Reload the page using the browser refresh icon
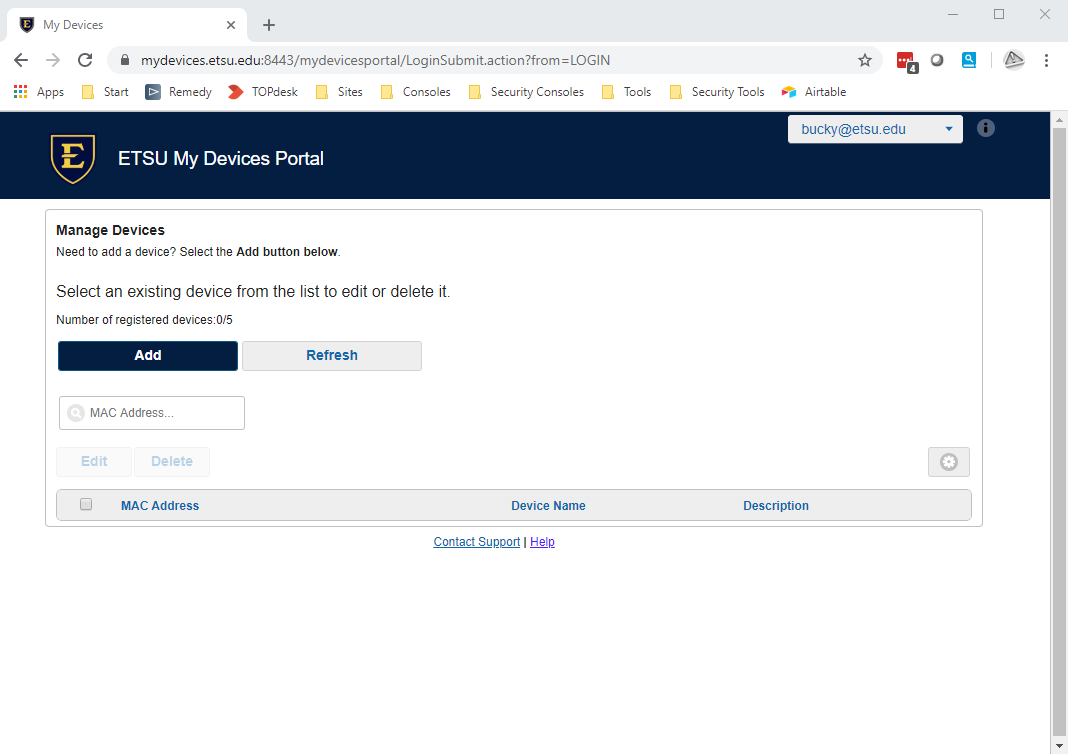 85,60
